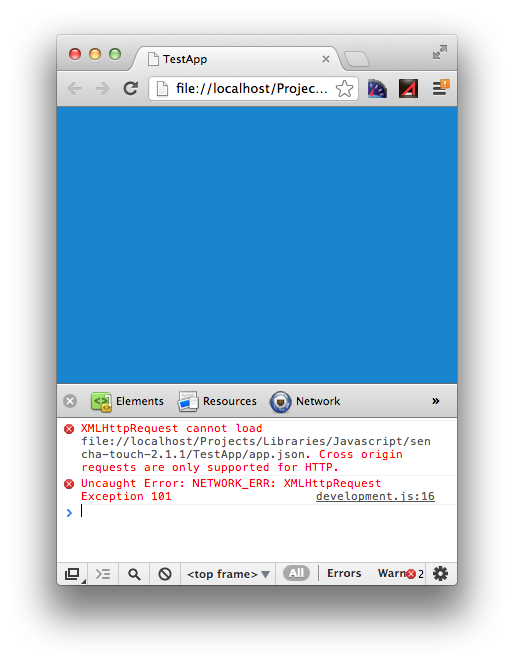
Task: Select the All console filter
Action: coord(296,573)
